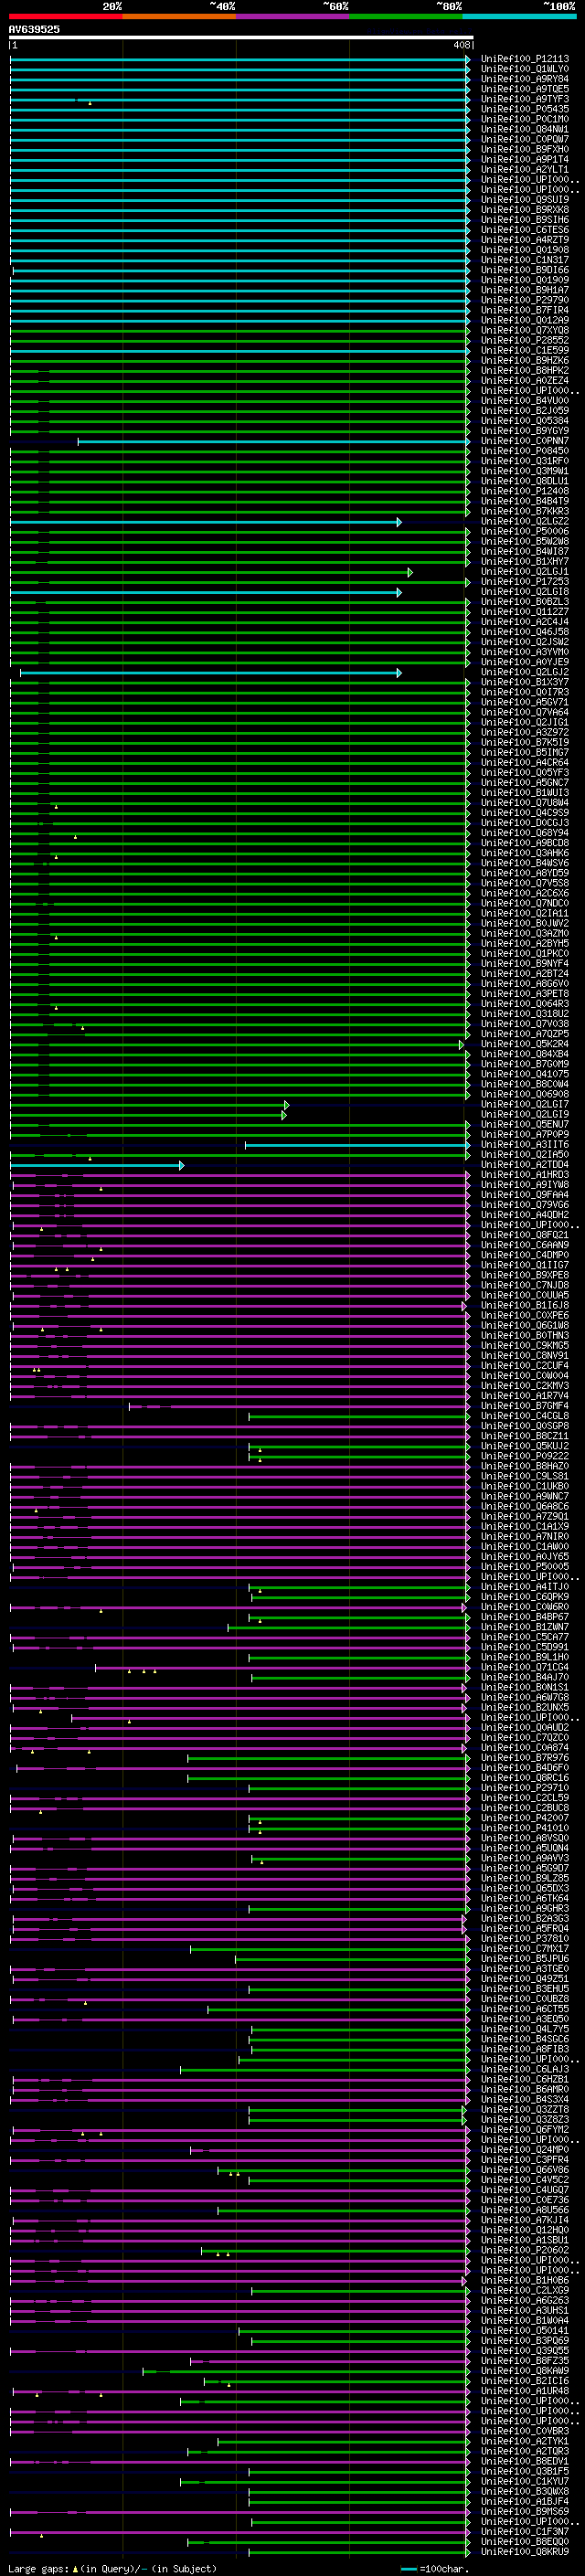Select hit label UniRef100_Q71CG4

[x=525, y=1667]
